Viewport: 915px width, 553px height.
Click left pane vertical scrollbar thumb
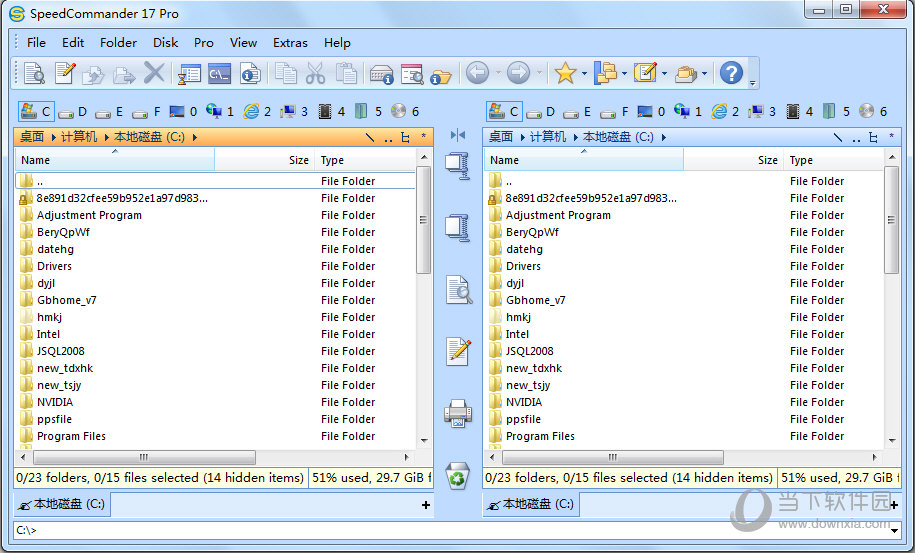(424, 220)
